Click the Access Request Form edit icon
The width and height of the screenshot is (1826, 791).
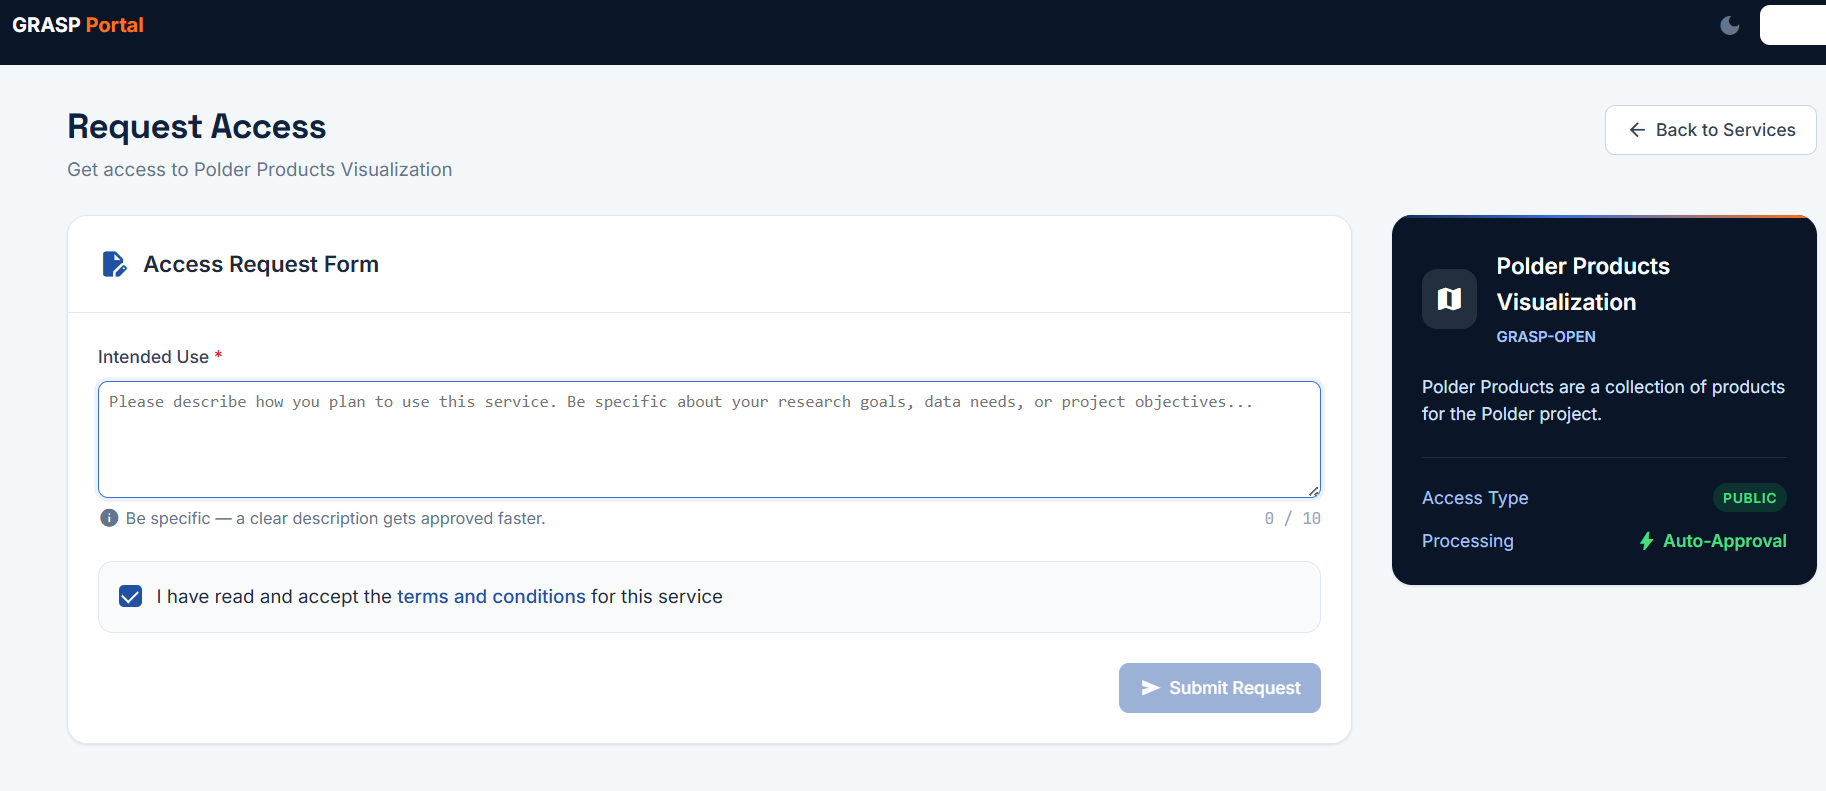pos(115,264)
